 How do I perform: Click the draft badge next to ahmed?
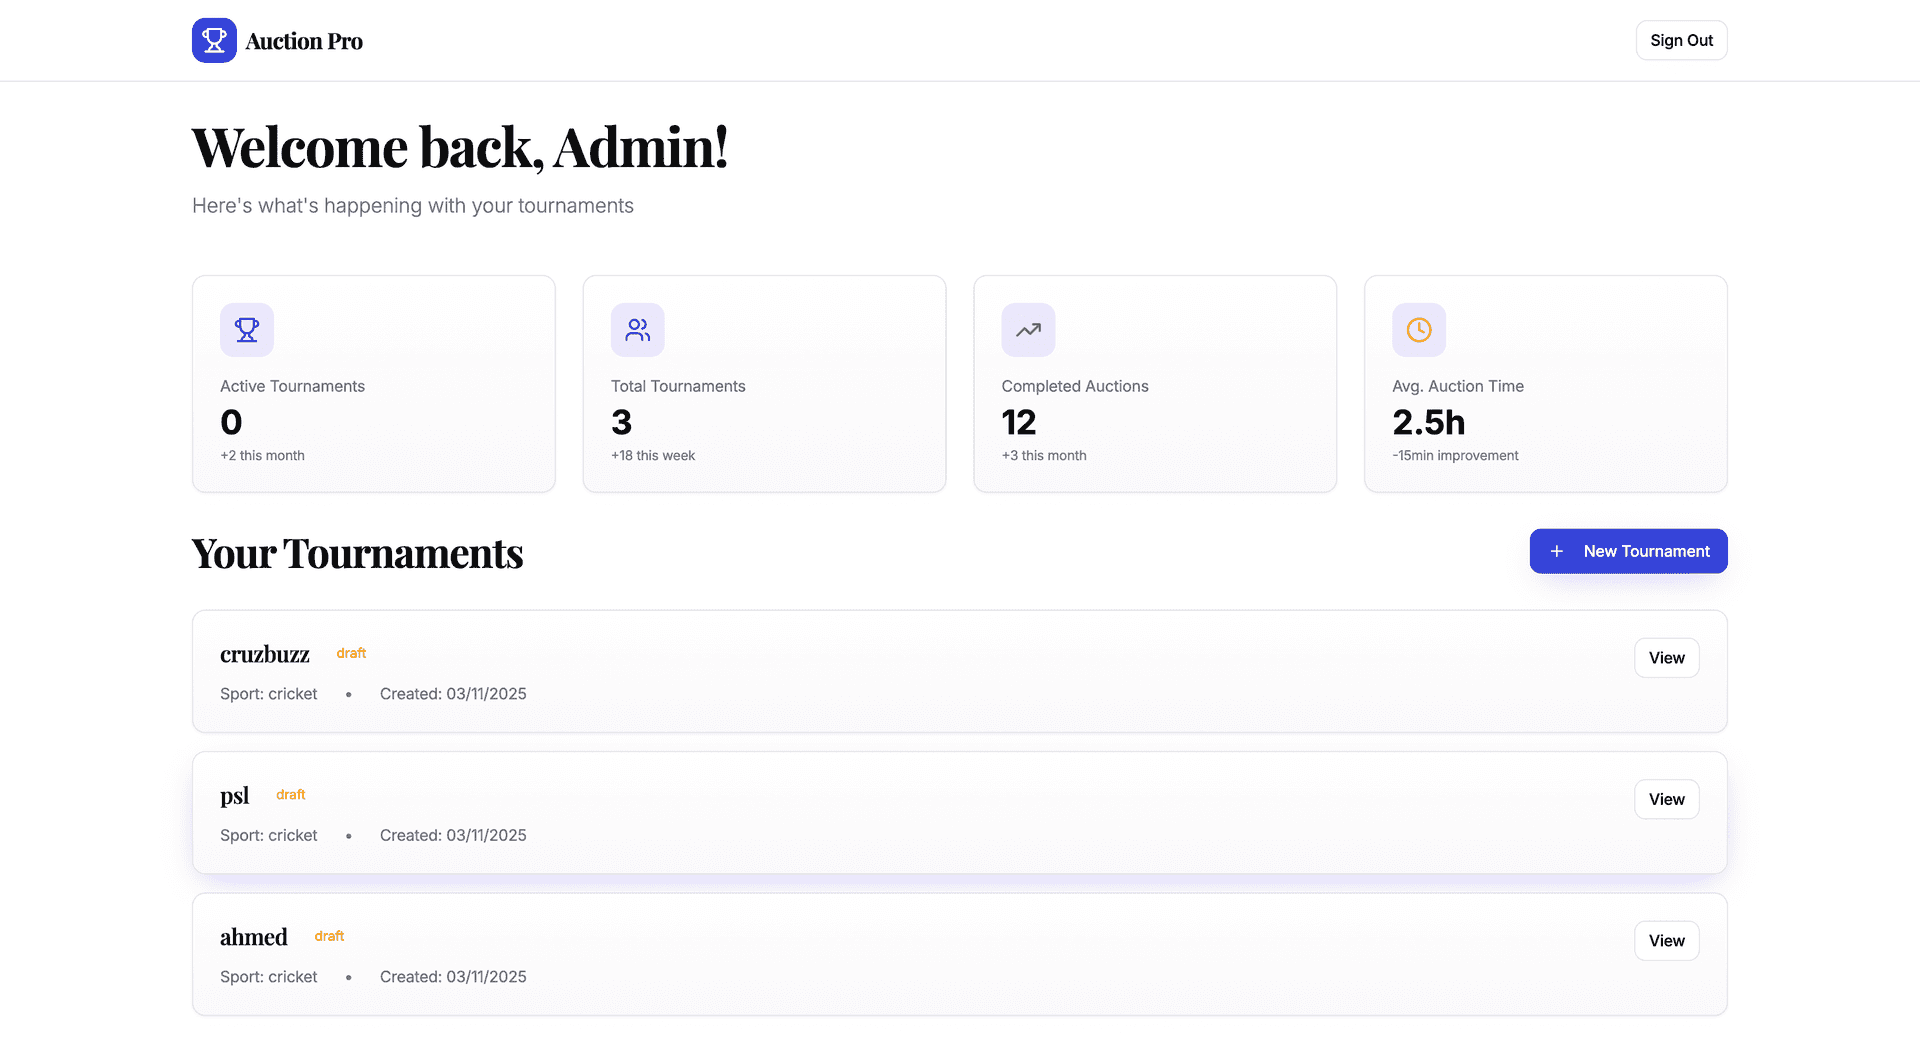(329, 936)
